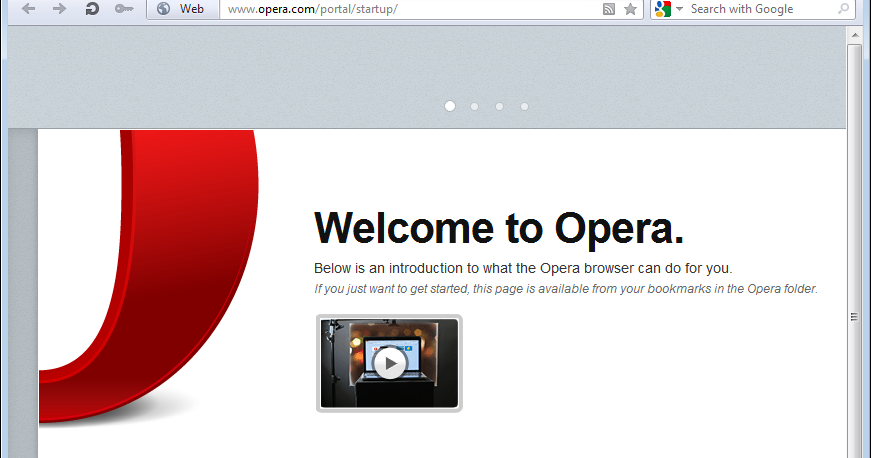
Task: Select the fourth slide indicator dot
Action: 524,107
